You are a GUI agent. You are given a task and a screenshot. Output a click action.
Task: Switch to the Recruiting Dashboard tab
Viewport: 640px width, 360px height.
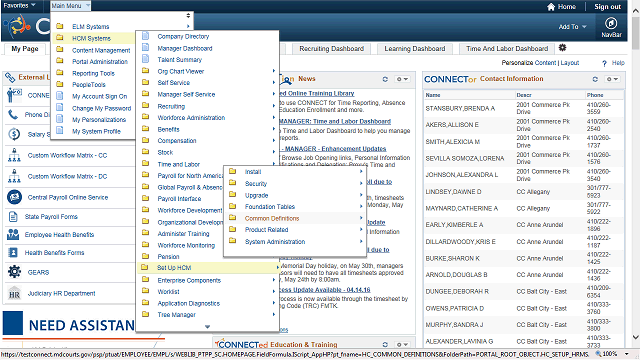(x=331, y=49)
